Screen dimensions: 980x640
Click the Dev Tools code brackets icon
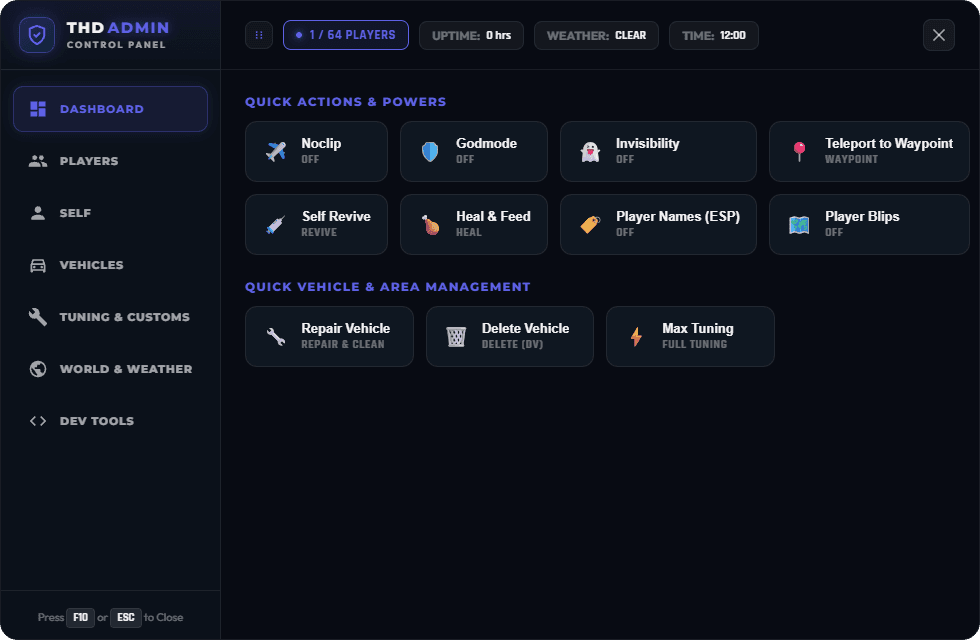pyautogui.click(x=38, y=421)
